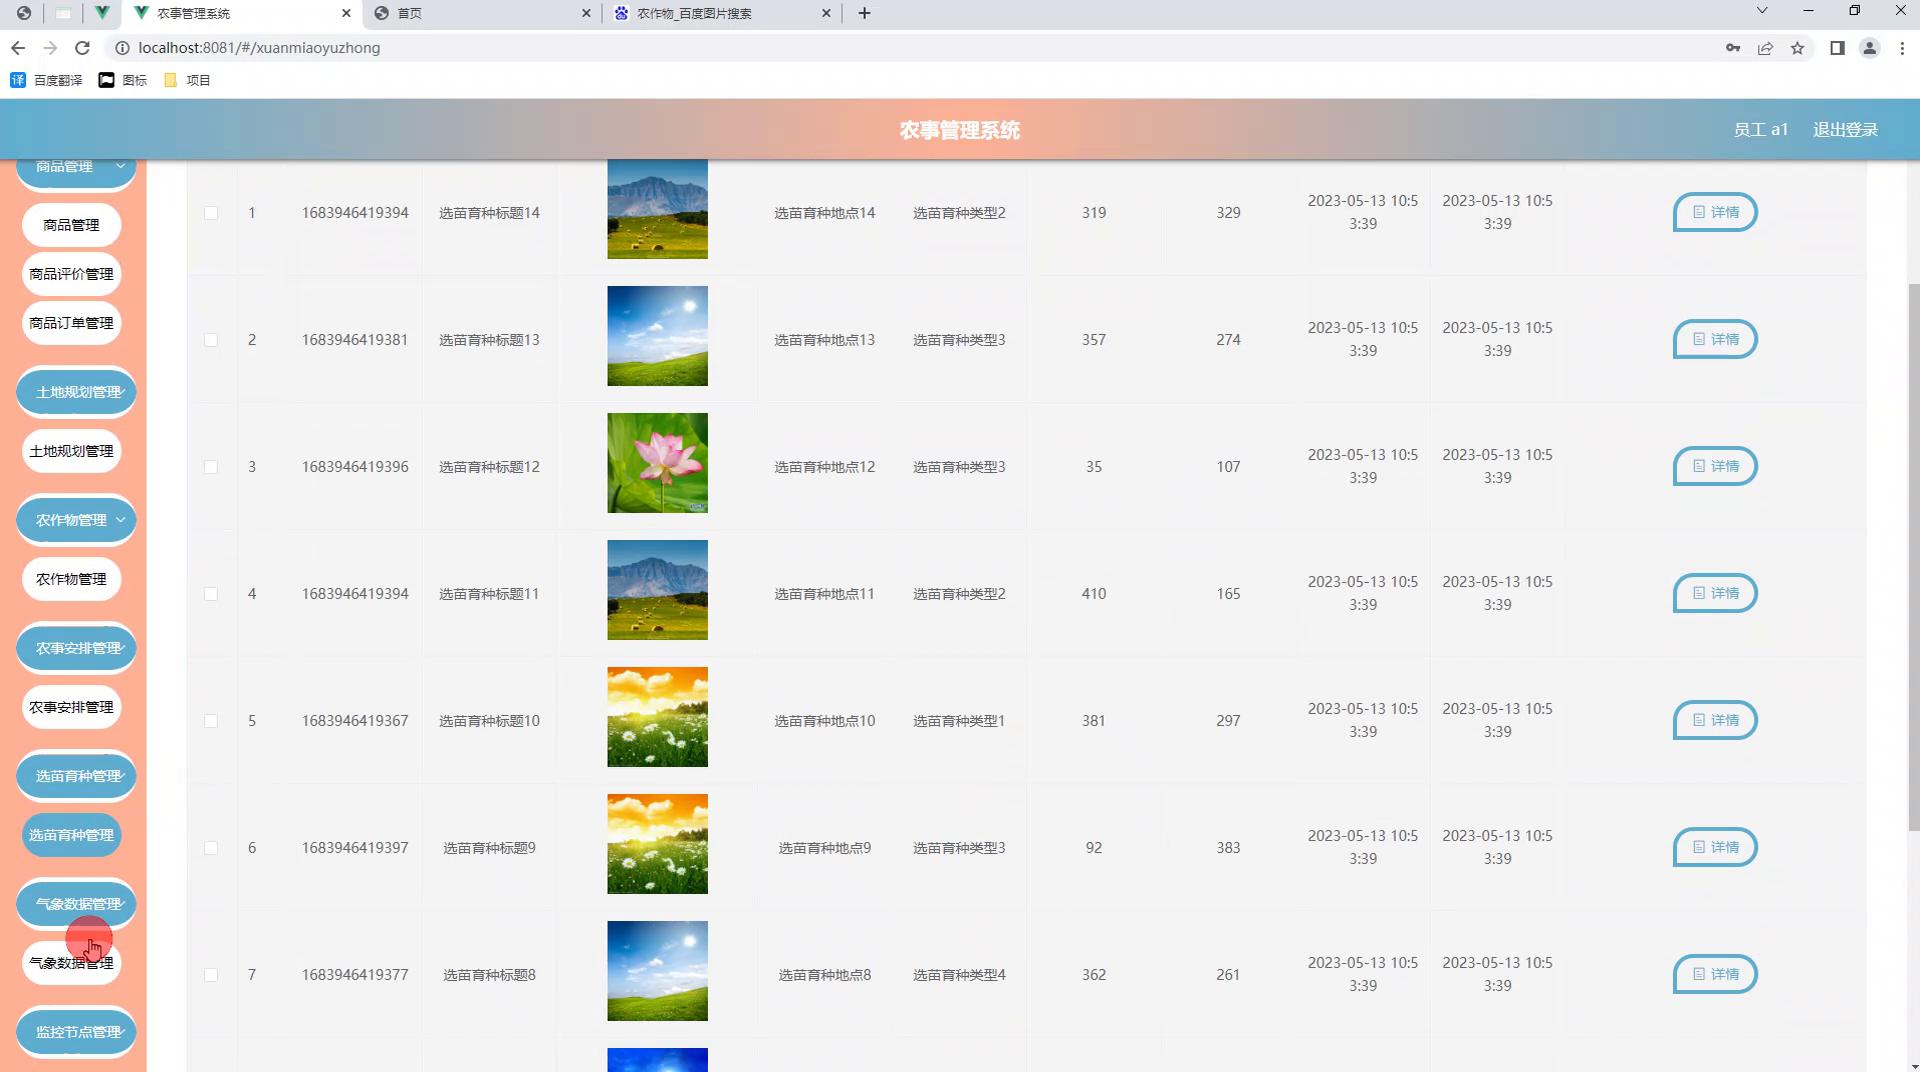Open daisy sunset thumbnail in row 5
Viewport: 1920px width, 1072px height.
(657, 717)
